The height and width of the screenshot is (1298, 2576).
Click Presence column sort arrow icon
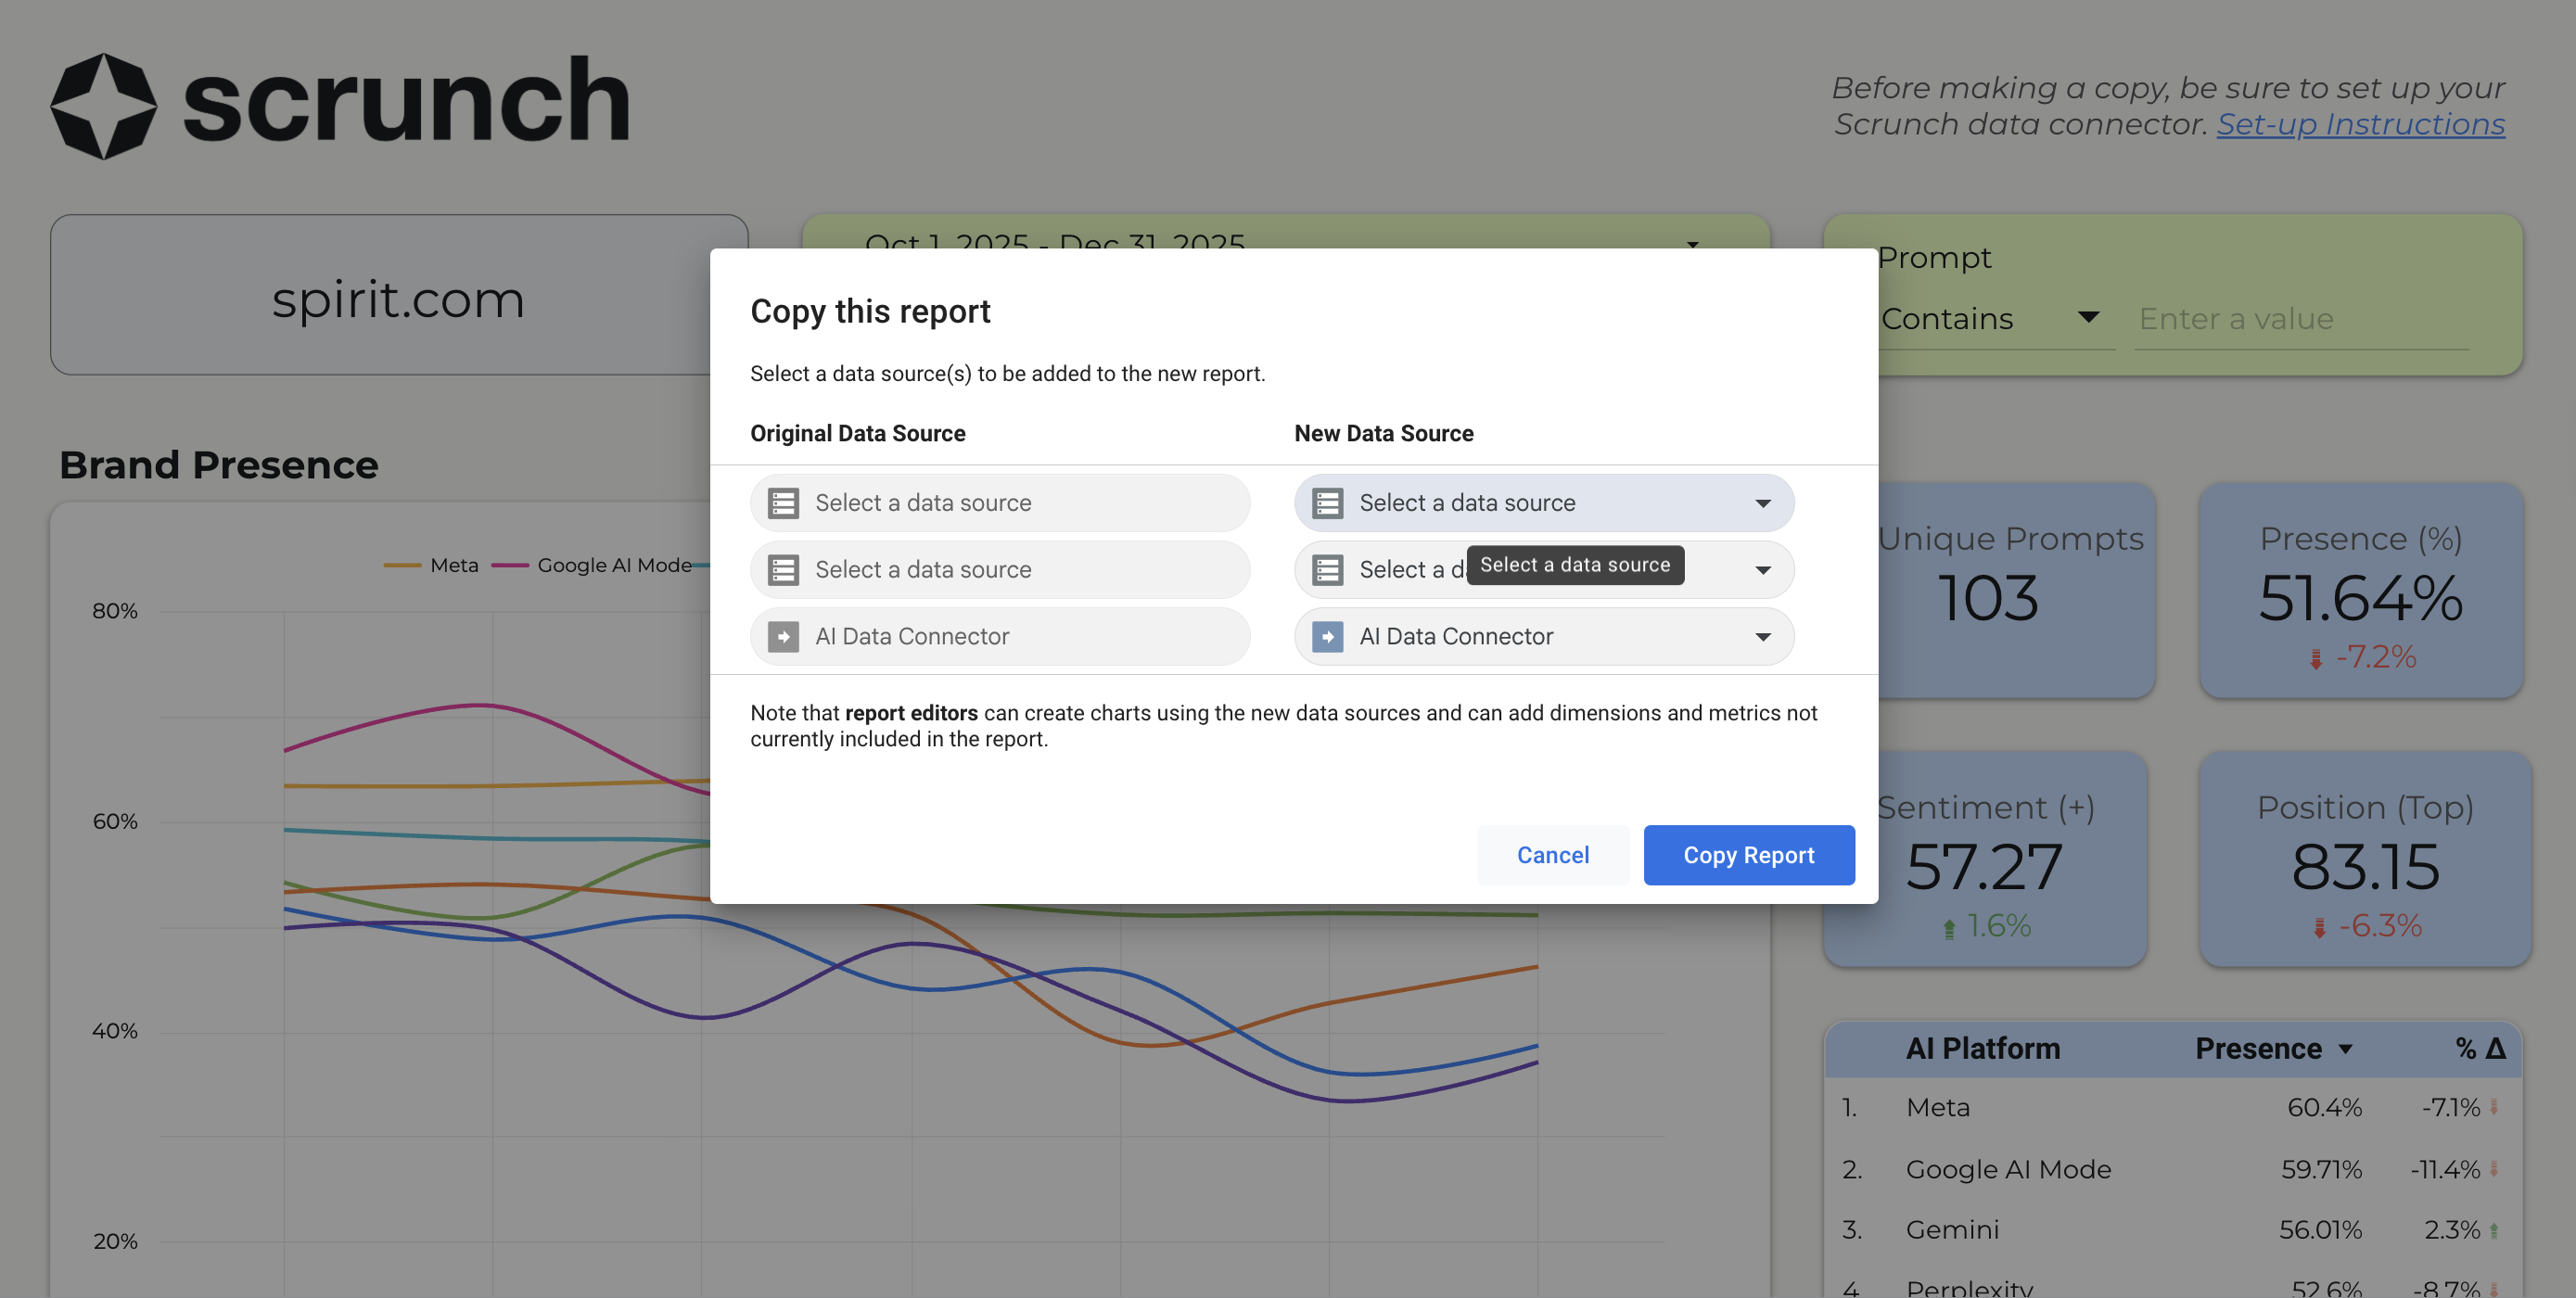click(x=2345, y=1049)
